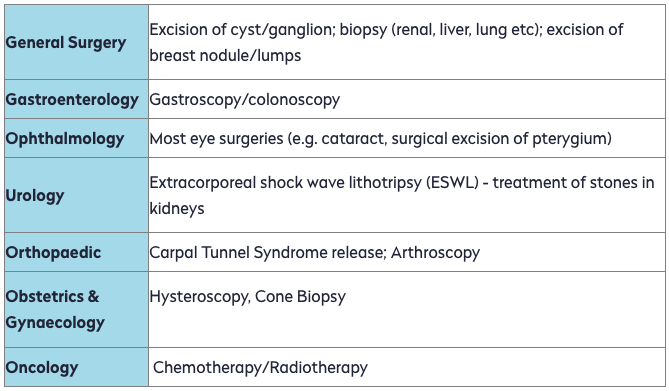The width and height of the screenshot is (669, 391).
Task: Select the Gastroenterology header cell
Action: click(76, 99)
